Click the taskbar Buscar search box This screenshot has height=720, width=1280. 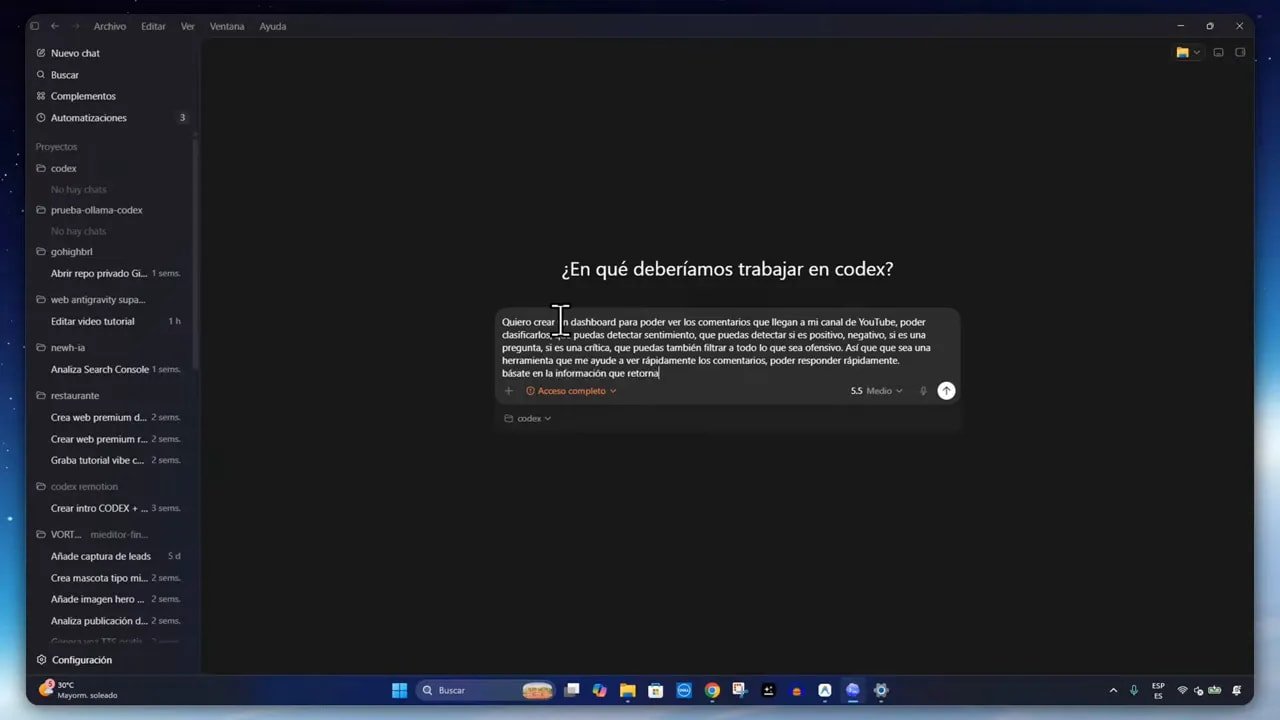(485, 690)
